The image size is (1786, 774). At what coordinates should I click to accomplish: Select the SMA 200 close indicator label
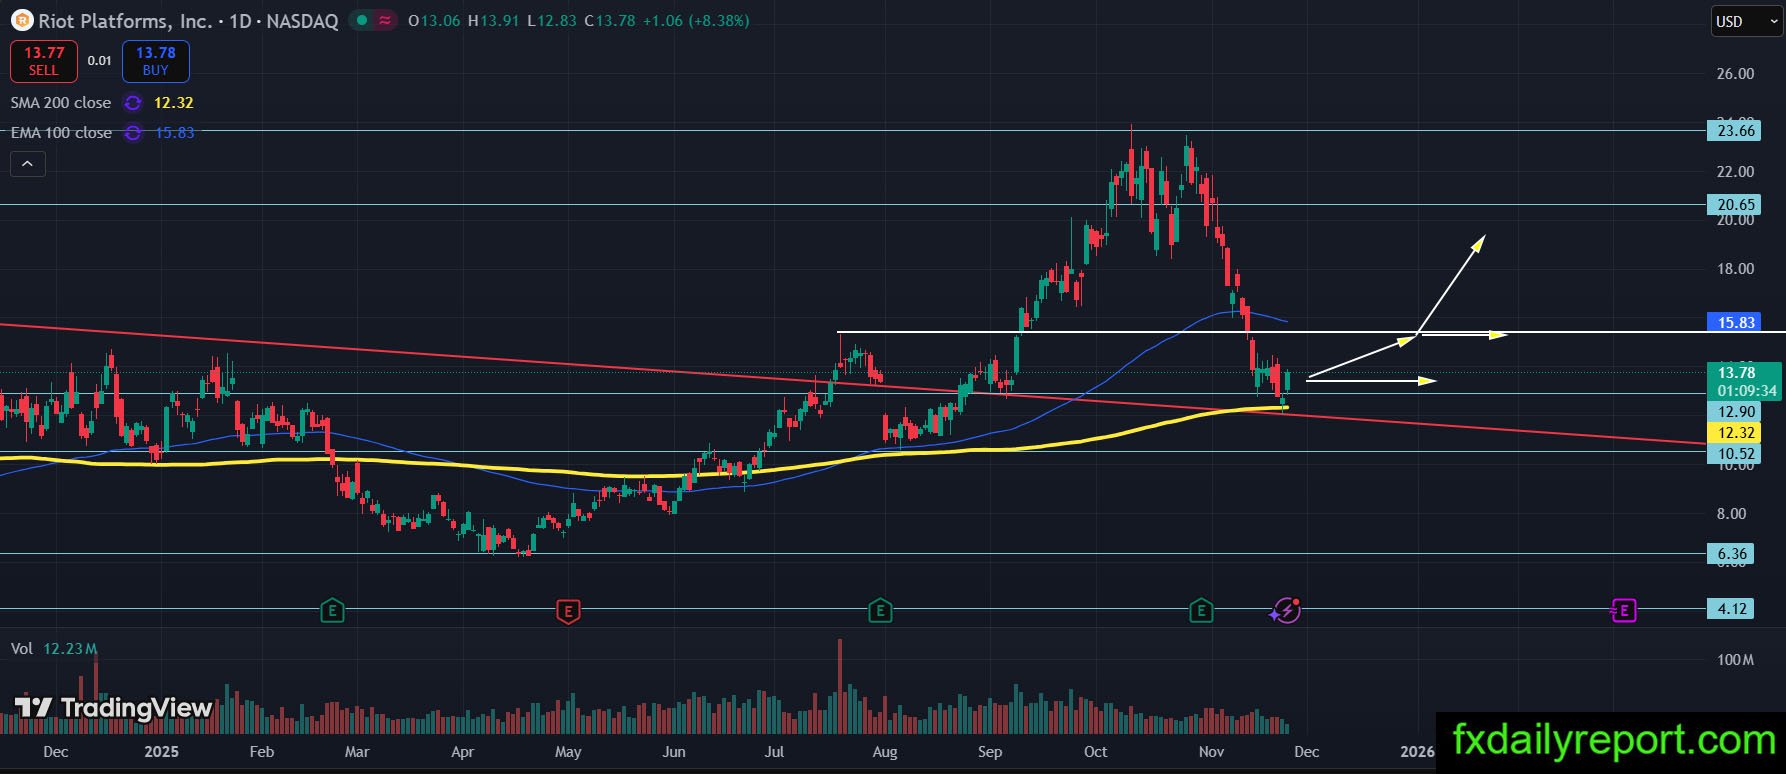[61, 102]
